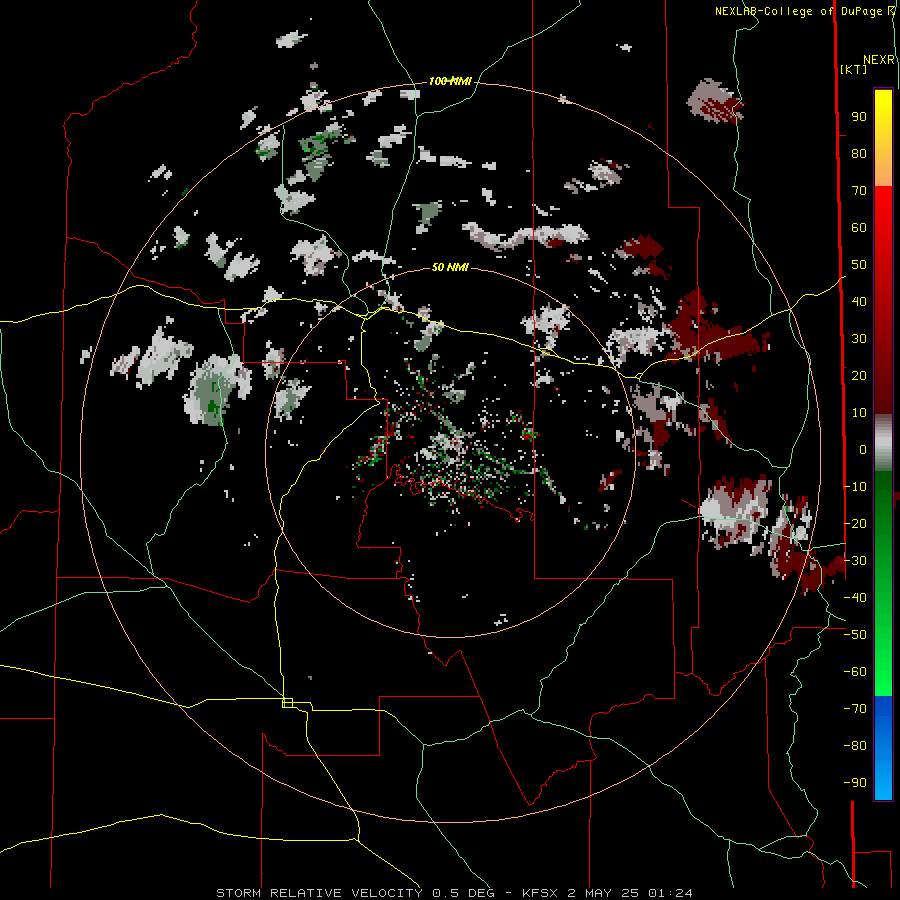
Task: Click the "50 NMI" range ring label
Action: 450,267
